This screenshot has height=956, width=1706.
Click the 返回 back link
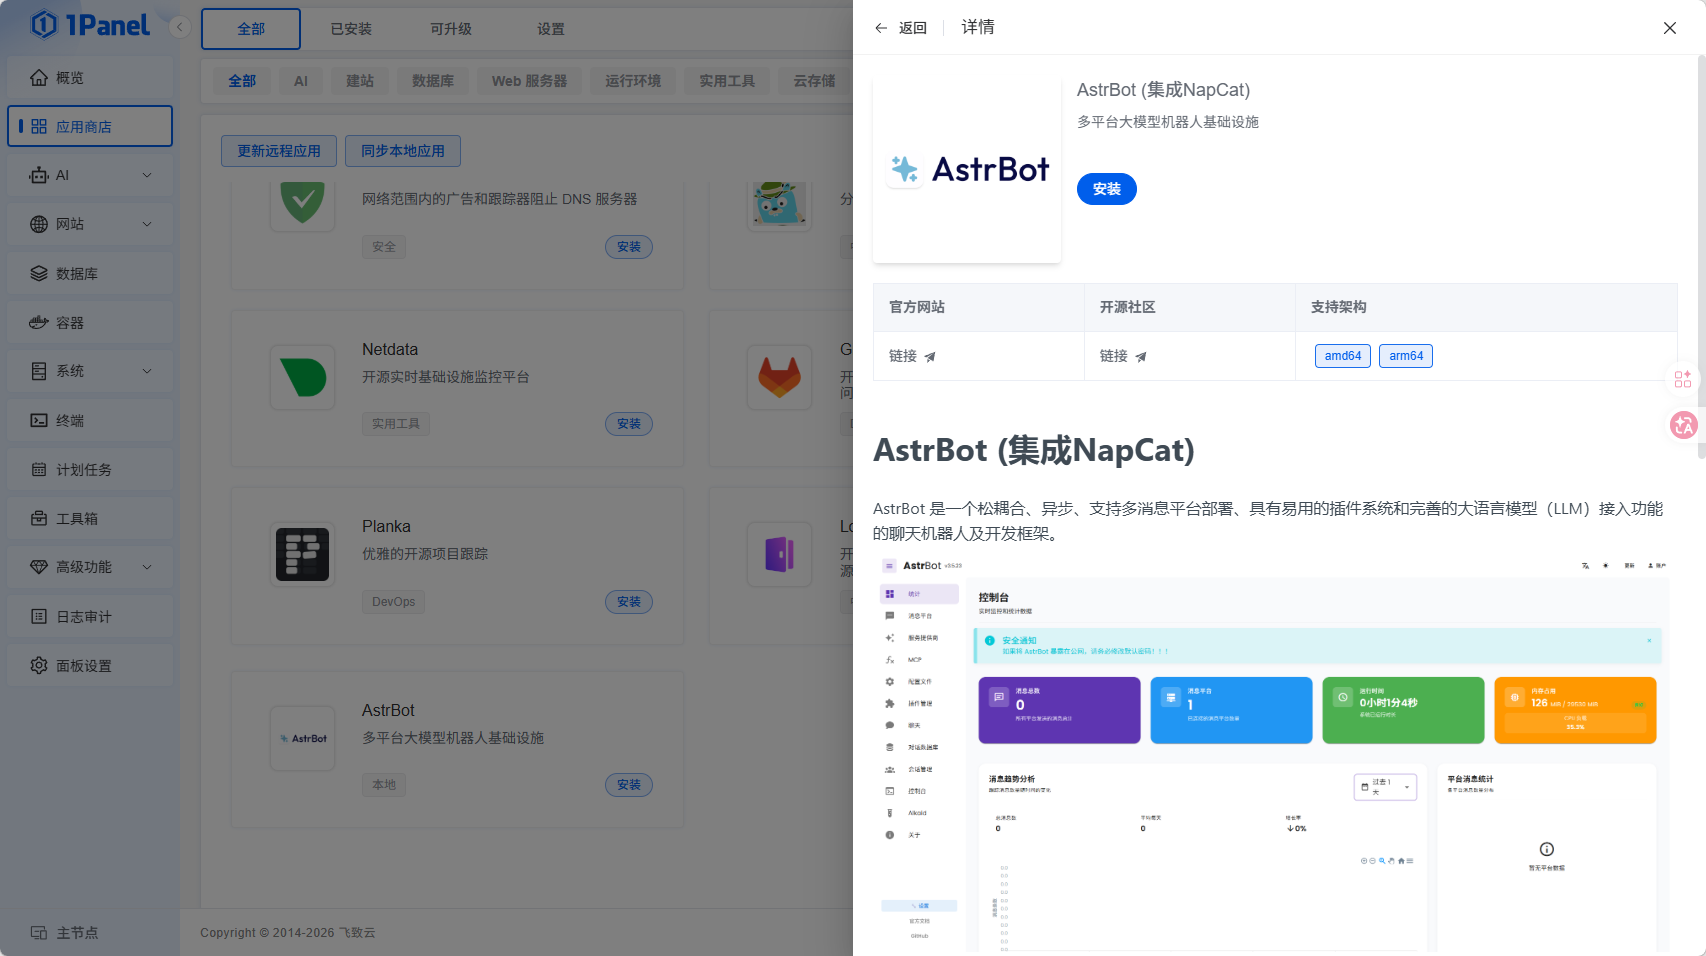coord(913,28)
